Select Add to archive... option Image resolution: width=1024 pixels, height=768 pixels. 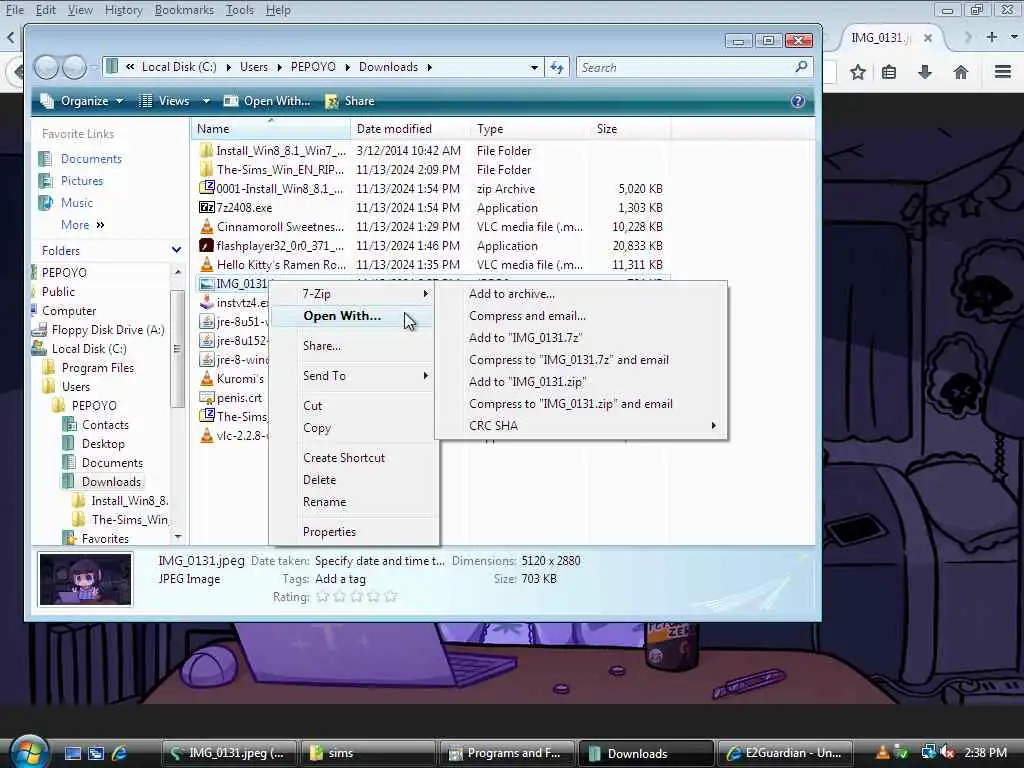pyautogui.click(x=512, y=294)
